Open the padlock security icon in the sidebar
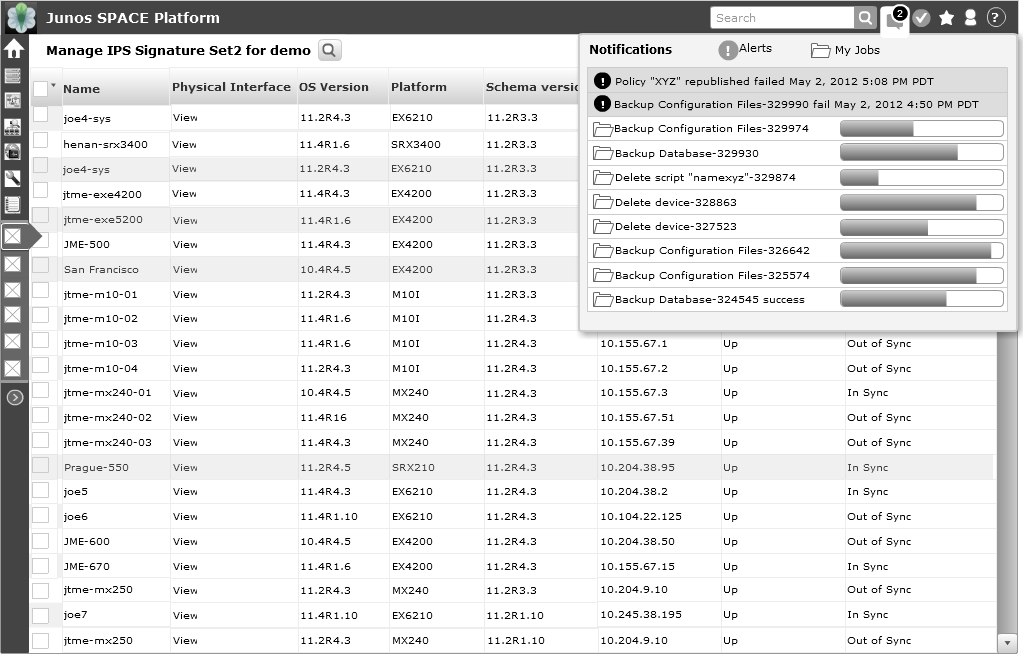Viewport: 1023px width, 654px height. pyautogui.click(x=12, y=151)
